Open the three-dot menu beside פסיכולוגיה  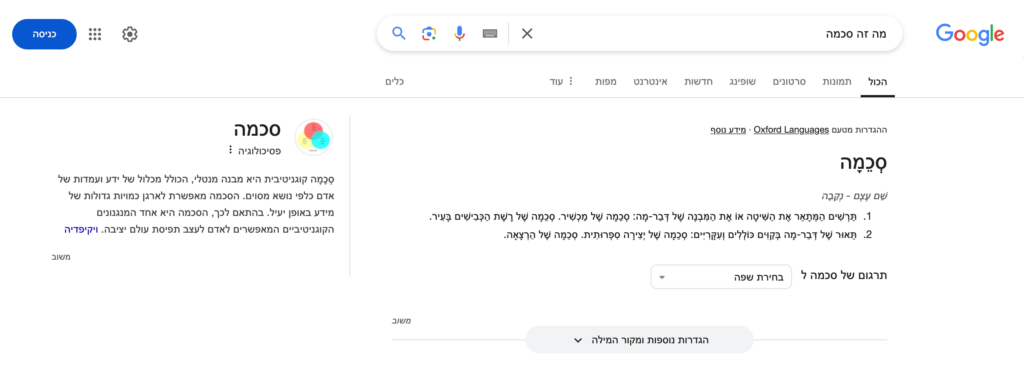pos(230,150)
